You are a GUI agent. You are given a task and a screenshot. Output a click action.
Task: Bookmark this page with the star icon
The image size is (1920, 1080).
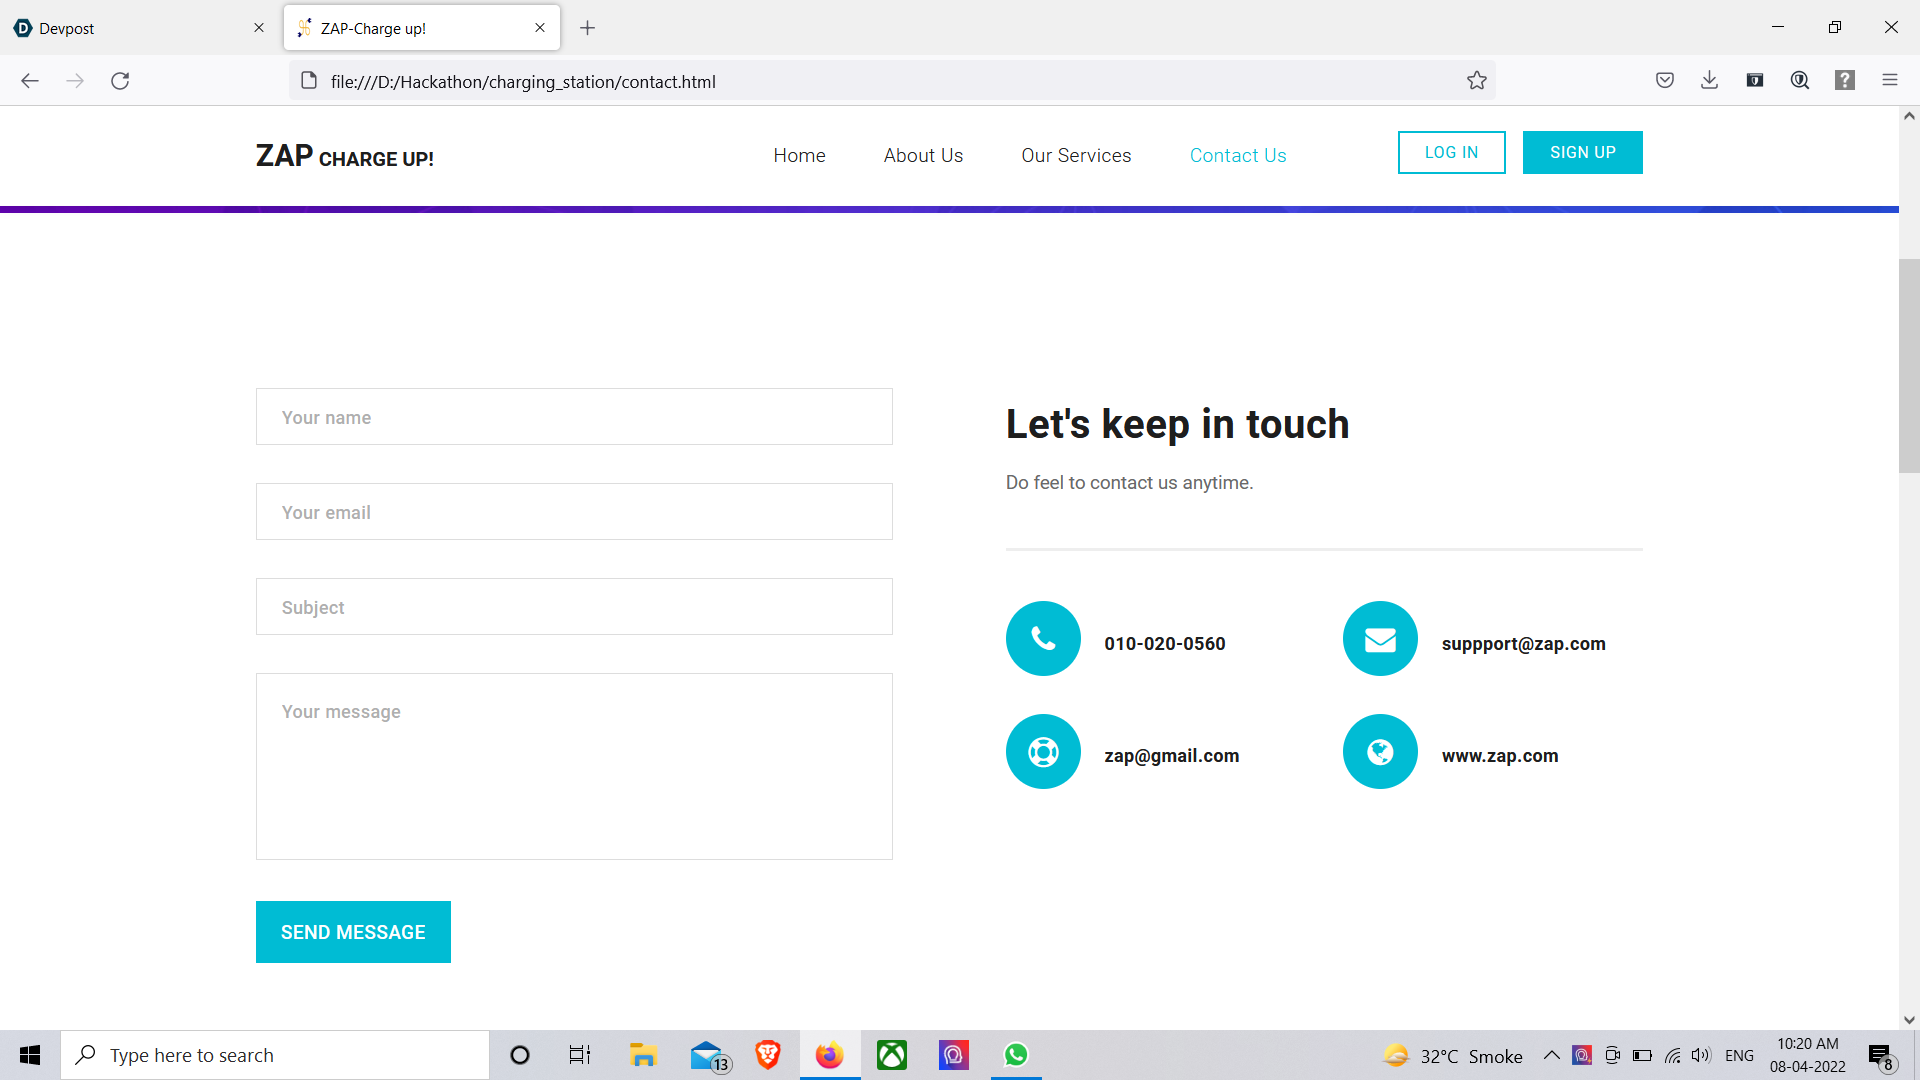(1477, 81)
